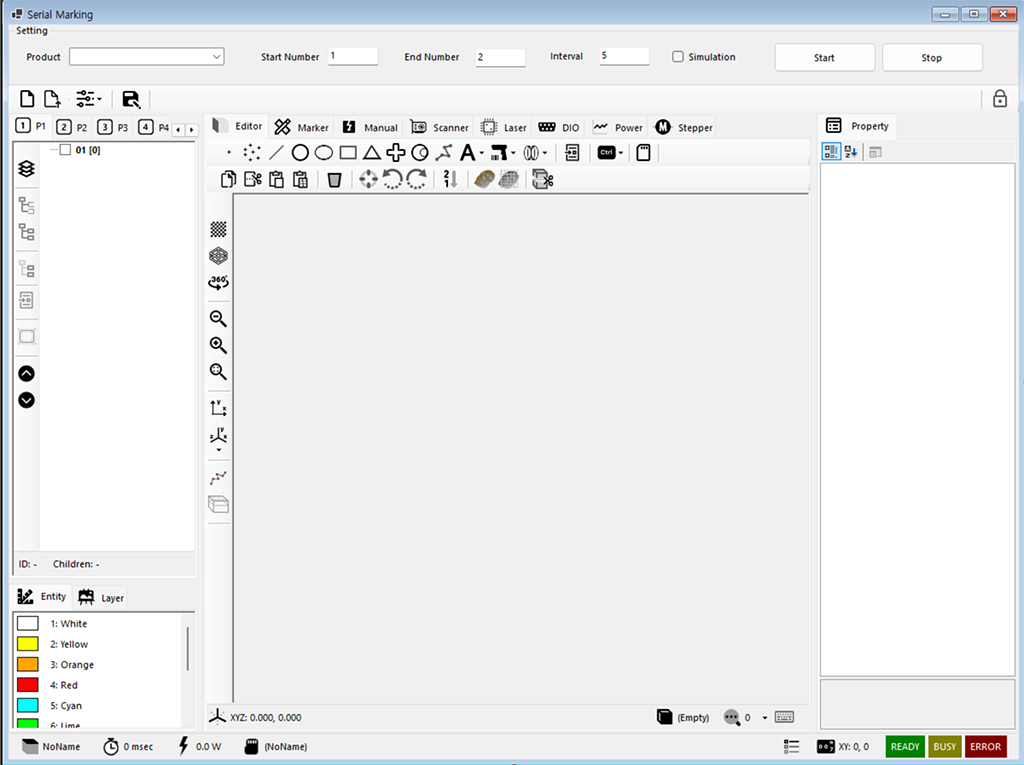Click the zoom out magnifier icon
The image size is (1024, 765).
(x=218, y=320)
